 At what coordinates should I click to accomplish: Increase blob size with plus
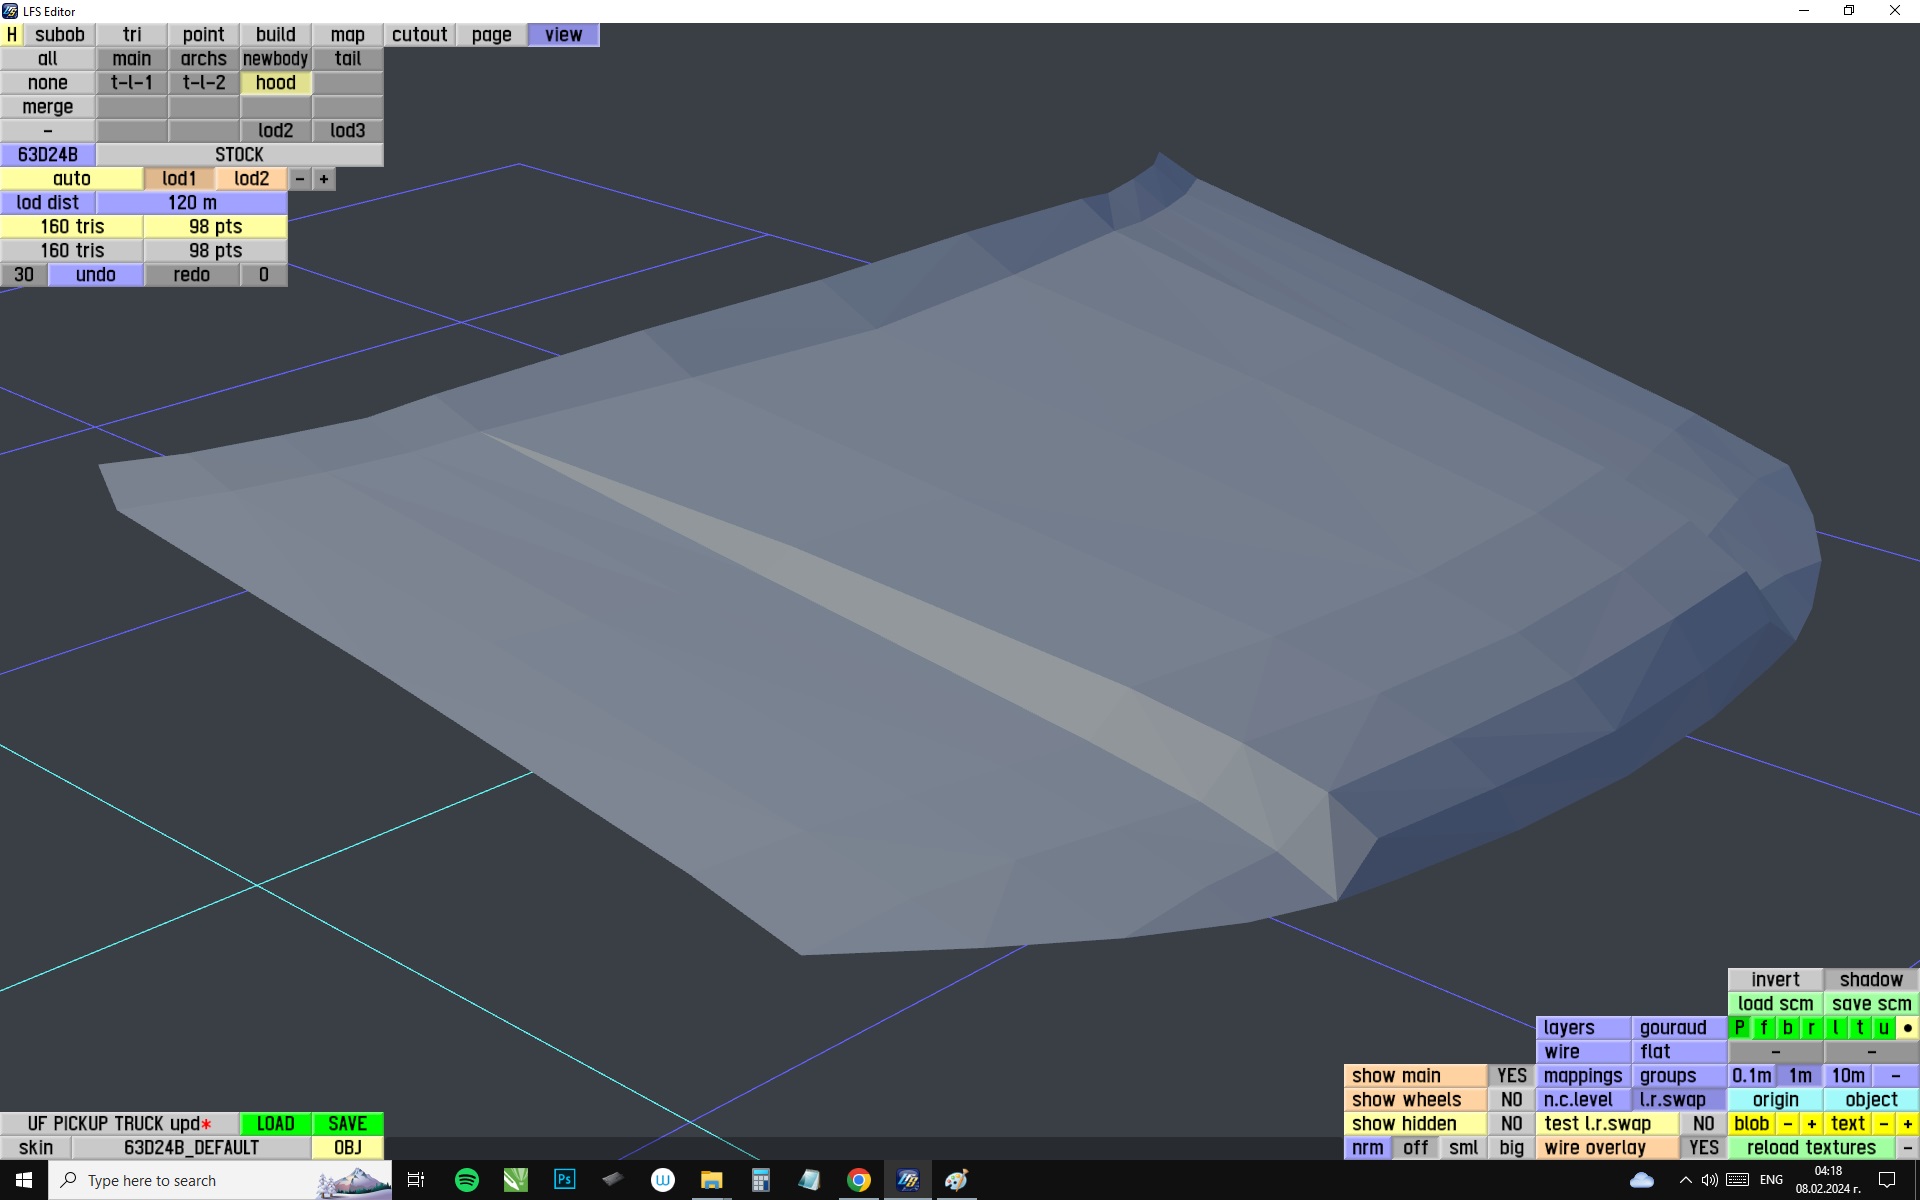pos(1811,1124)
